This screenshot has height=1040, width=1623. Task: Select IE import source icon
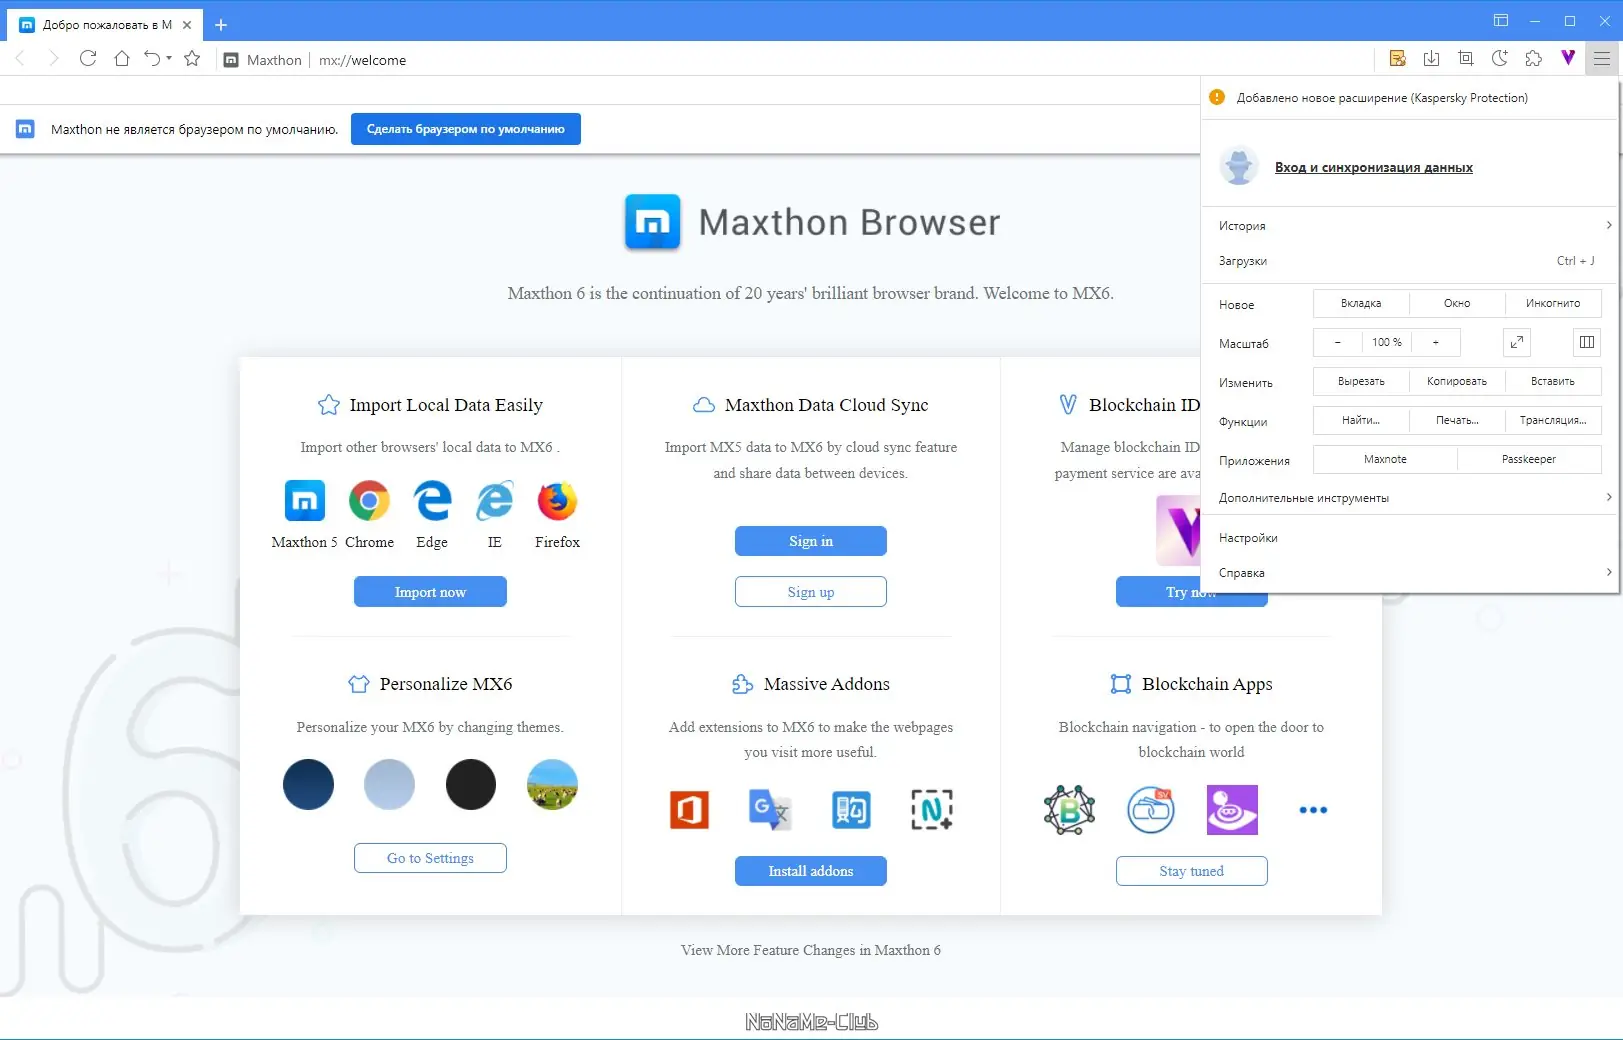(x=495, y=501)
